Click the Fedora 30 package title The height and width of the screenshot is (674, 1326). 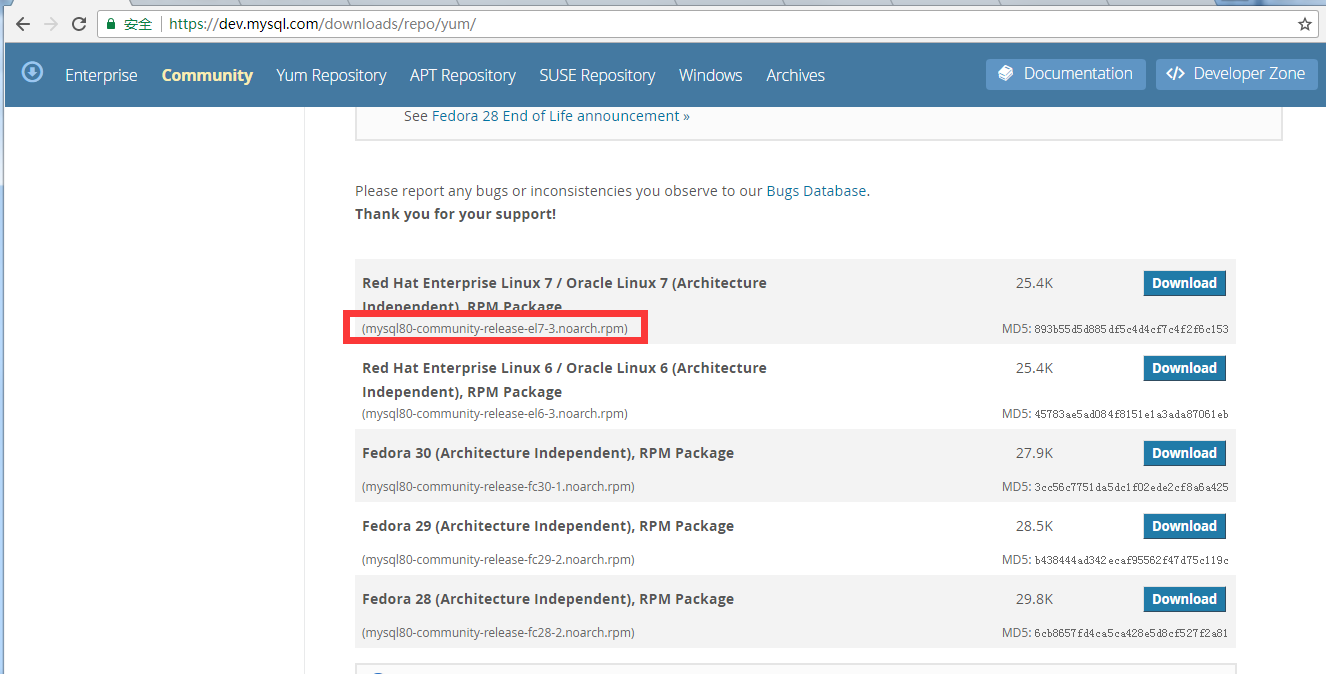[x=548, y=453]
